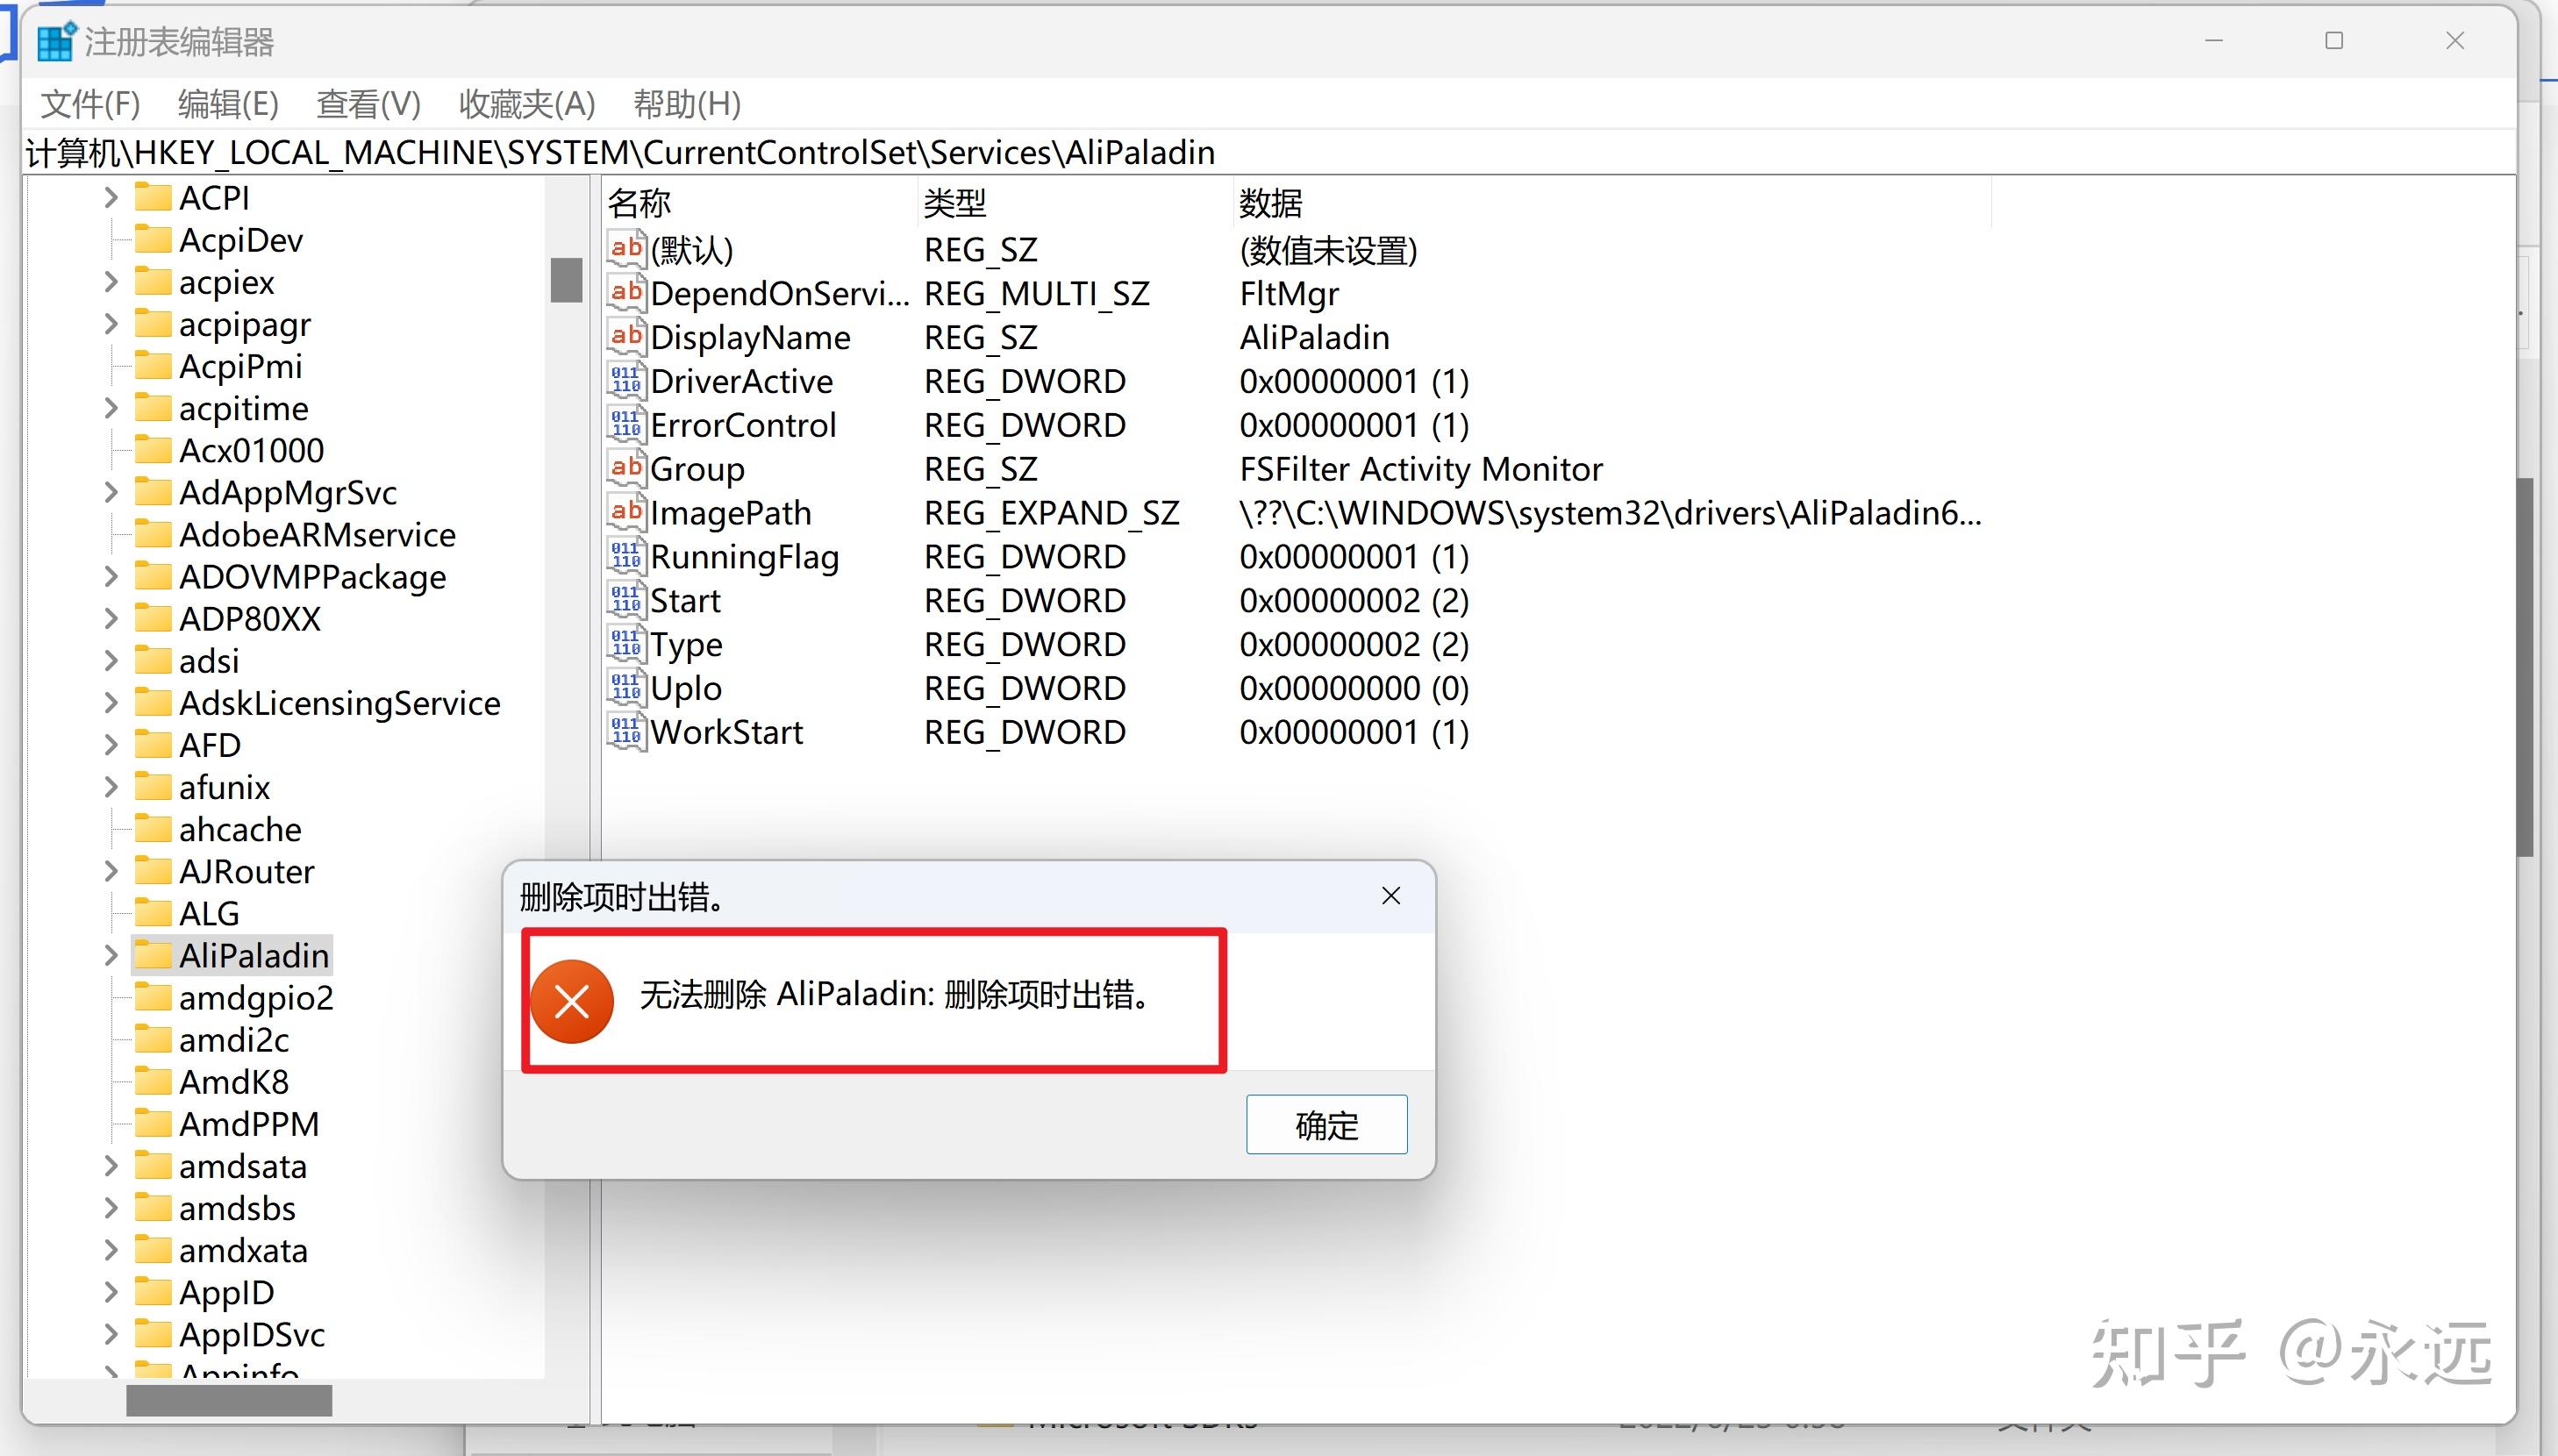Expand the amdsata tree node
The height and width of the screenshot is (1456, 2558).
tap(111, 1166)
